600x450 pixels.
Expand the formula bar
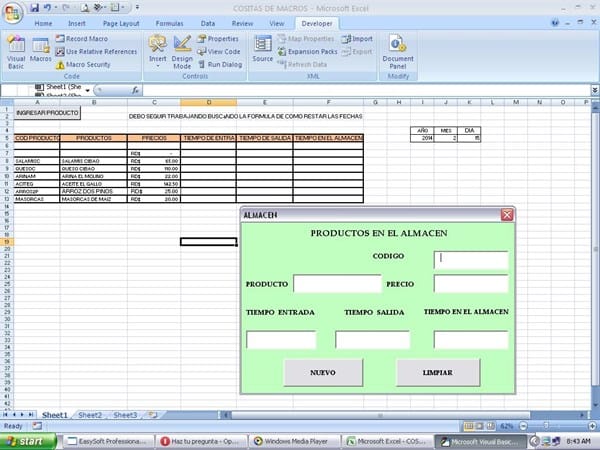pos(595,90)
